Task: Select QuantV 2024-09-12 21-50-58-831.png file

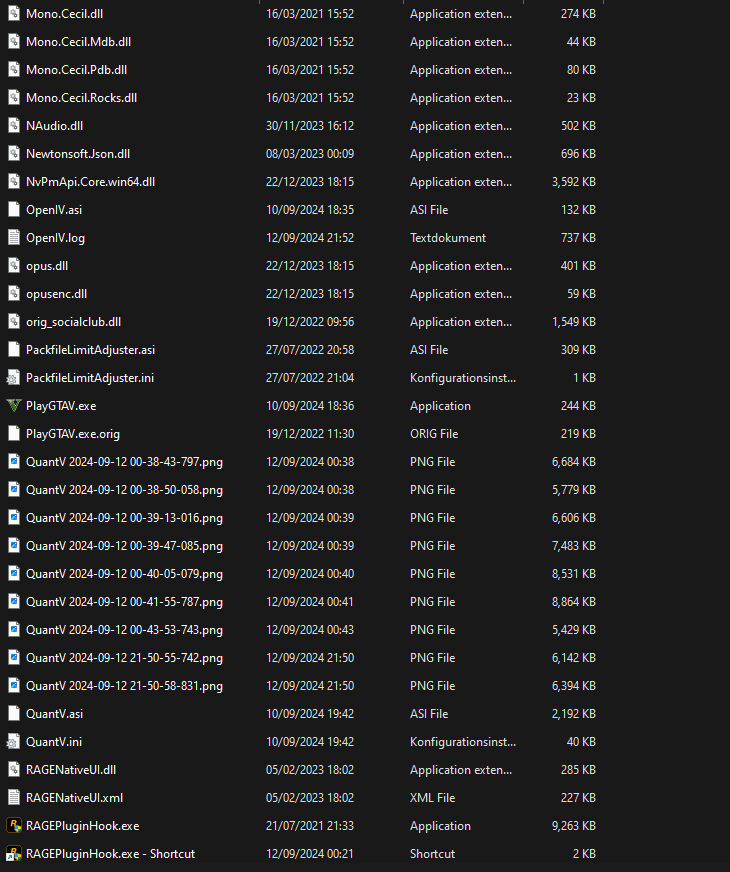Action: point(124,686)
